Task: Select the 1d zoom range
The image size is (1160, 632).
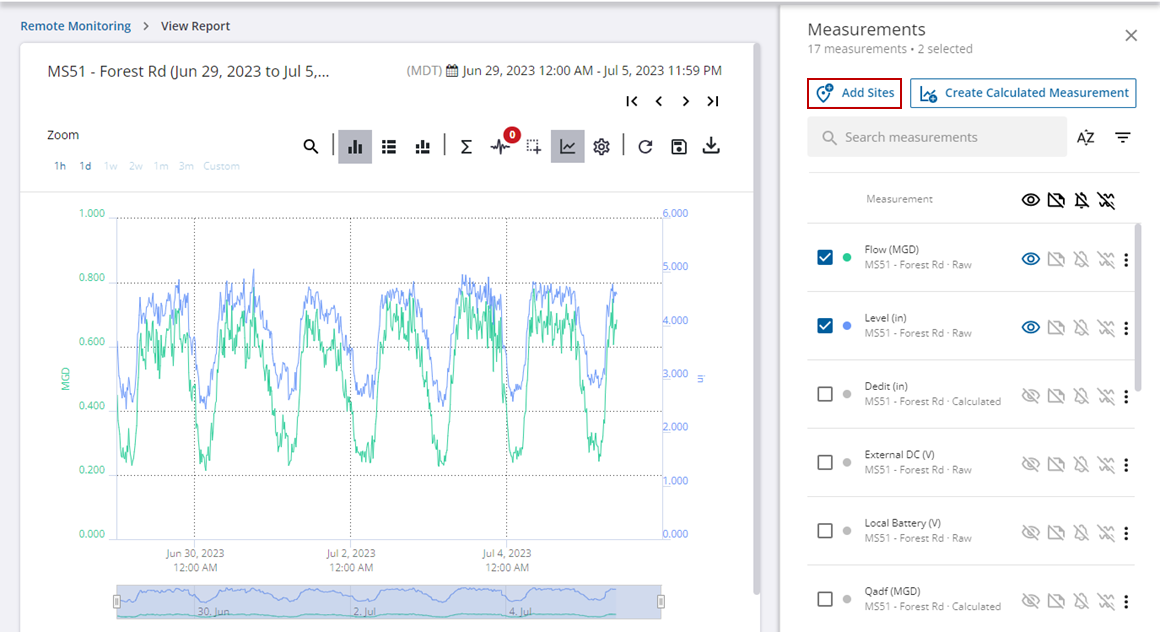Action: coord(86,166)
